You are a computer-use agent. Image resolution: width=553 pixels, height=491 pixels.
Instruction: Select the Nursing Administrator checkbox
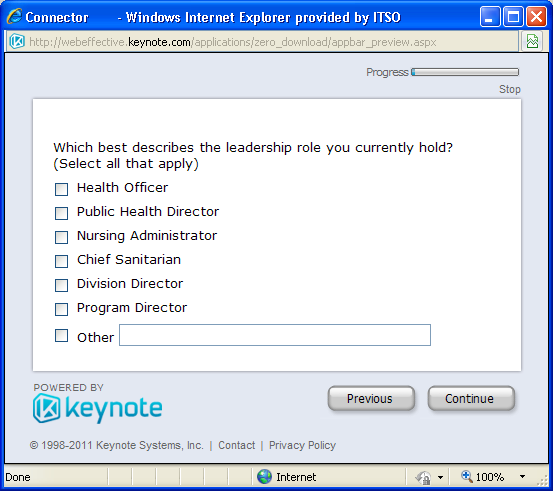point(61,237)
